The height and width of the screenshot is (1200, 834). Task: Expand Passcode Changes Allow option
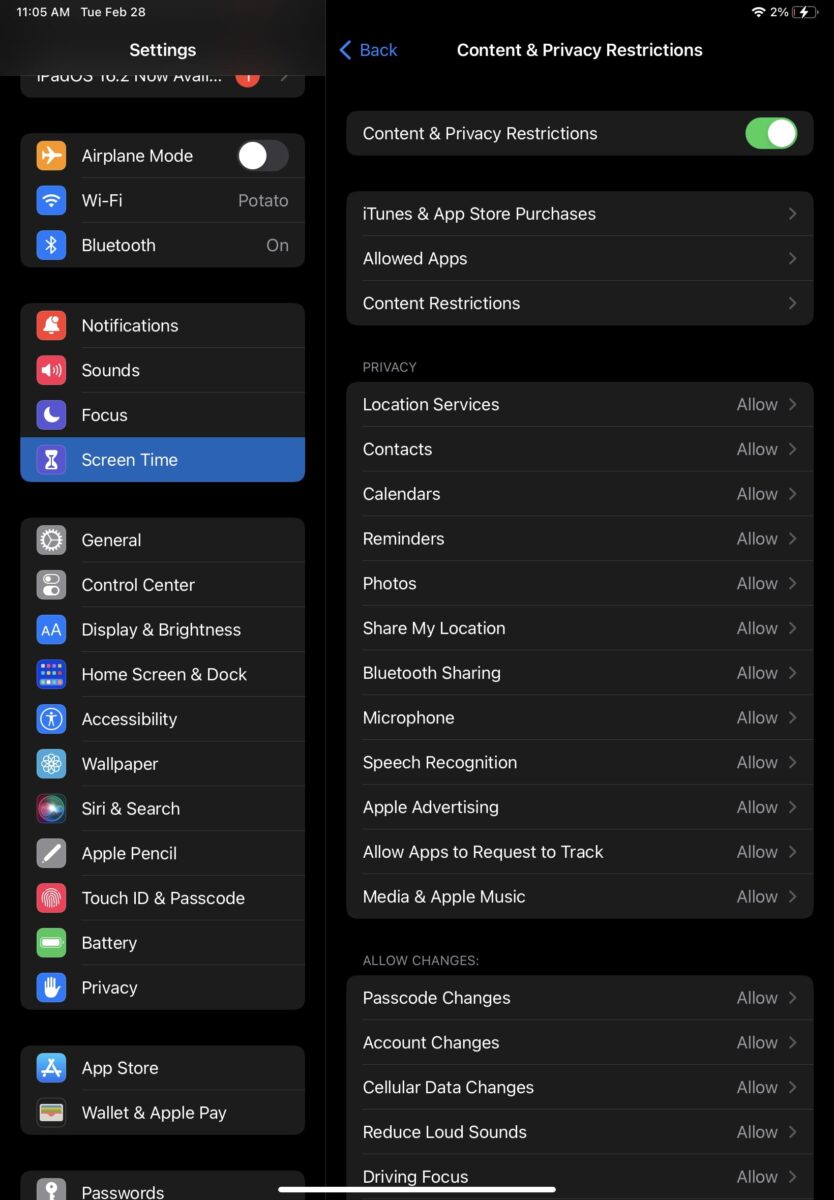pyautogui.click(x=791, y=998)
